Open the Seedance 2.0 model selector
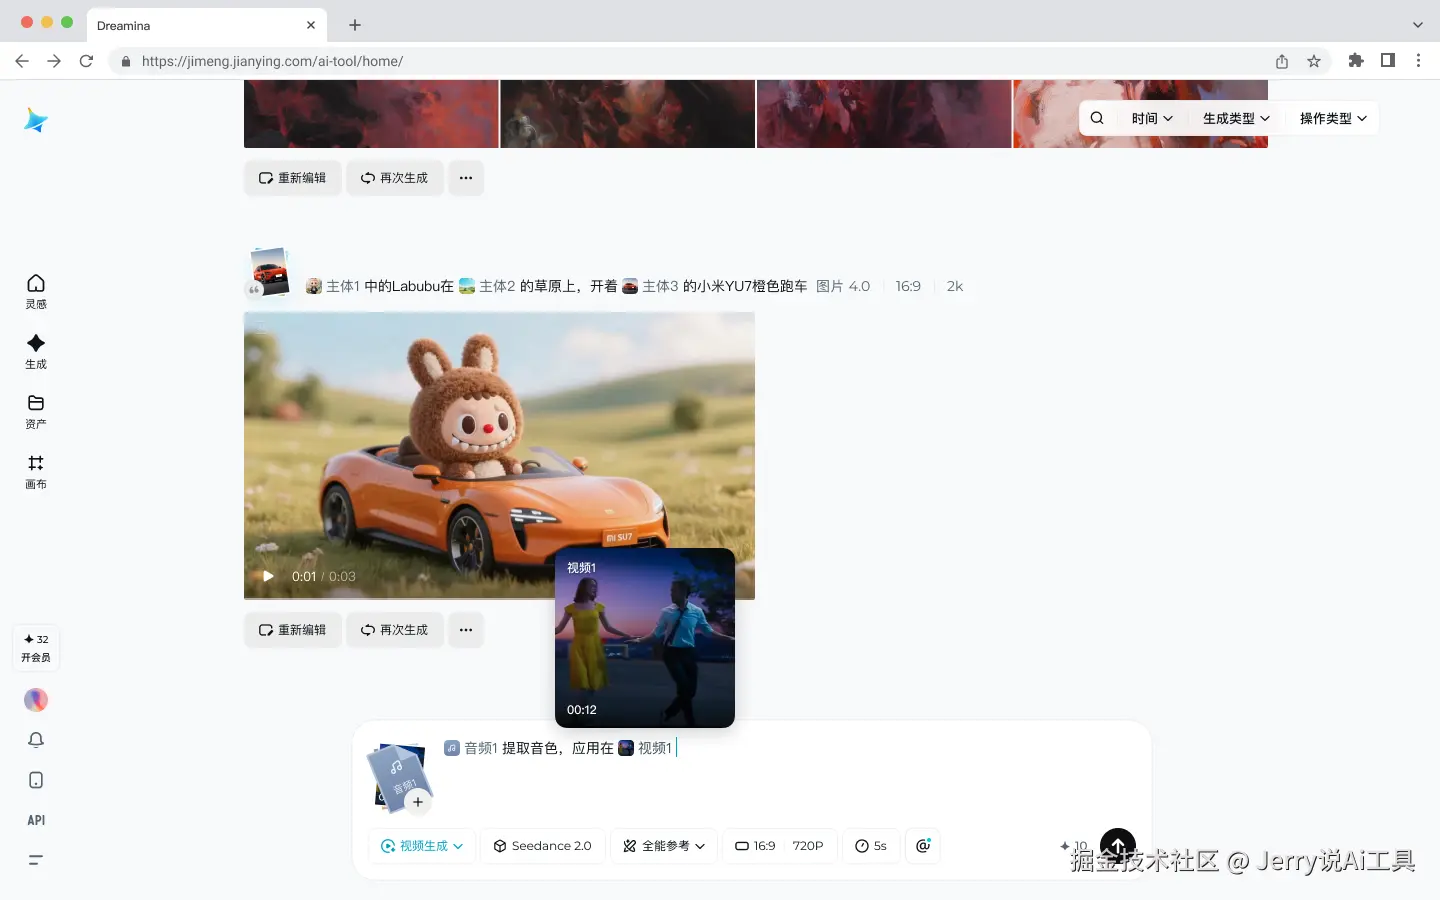 pyautogui.click(x=542, y=846)
